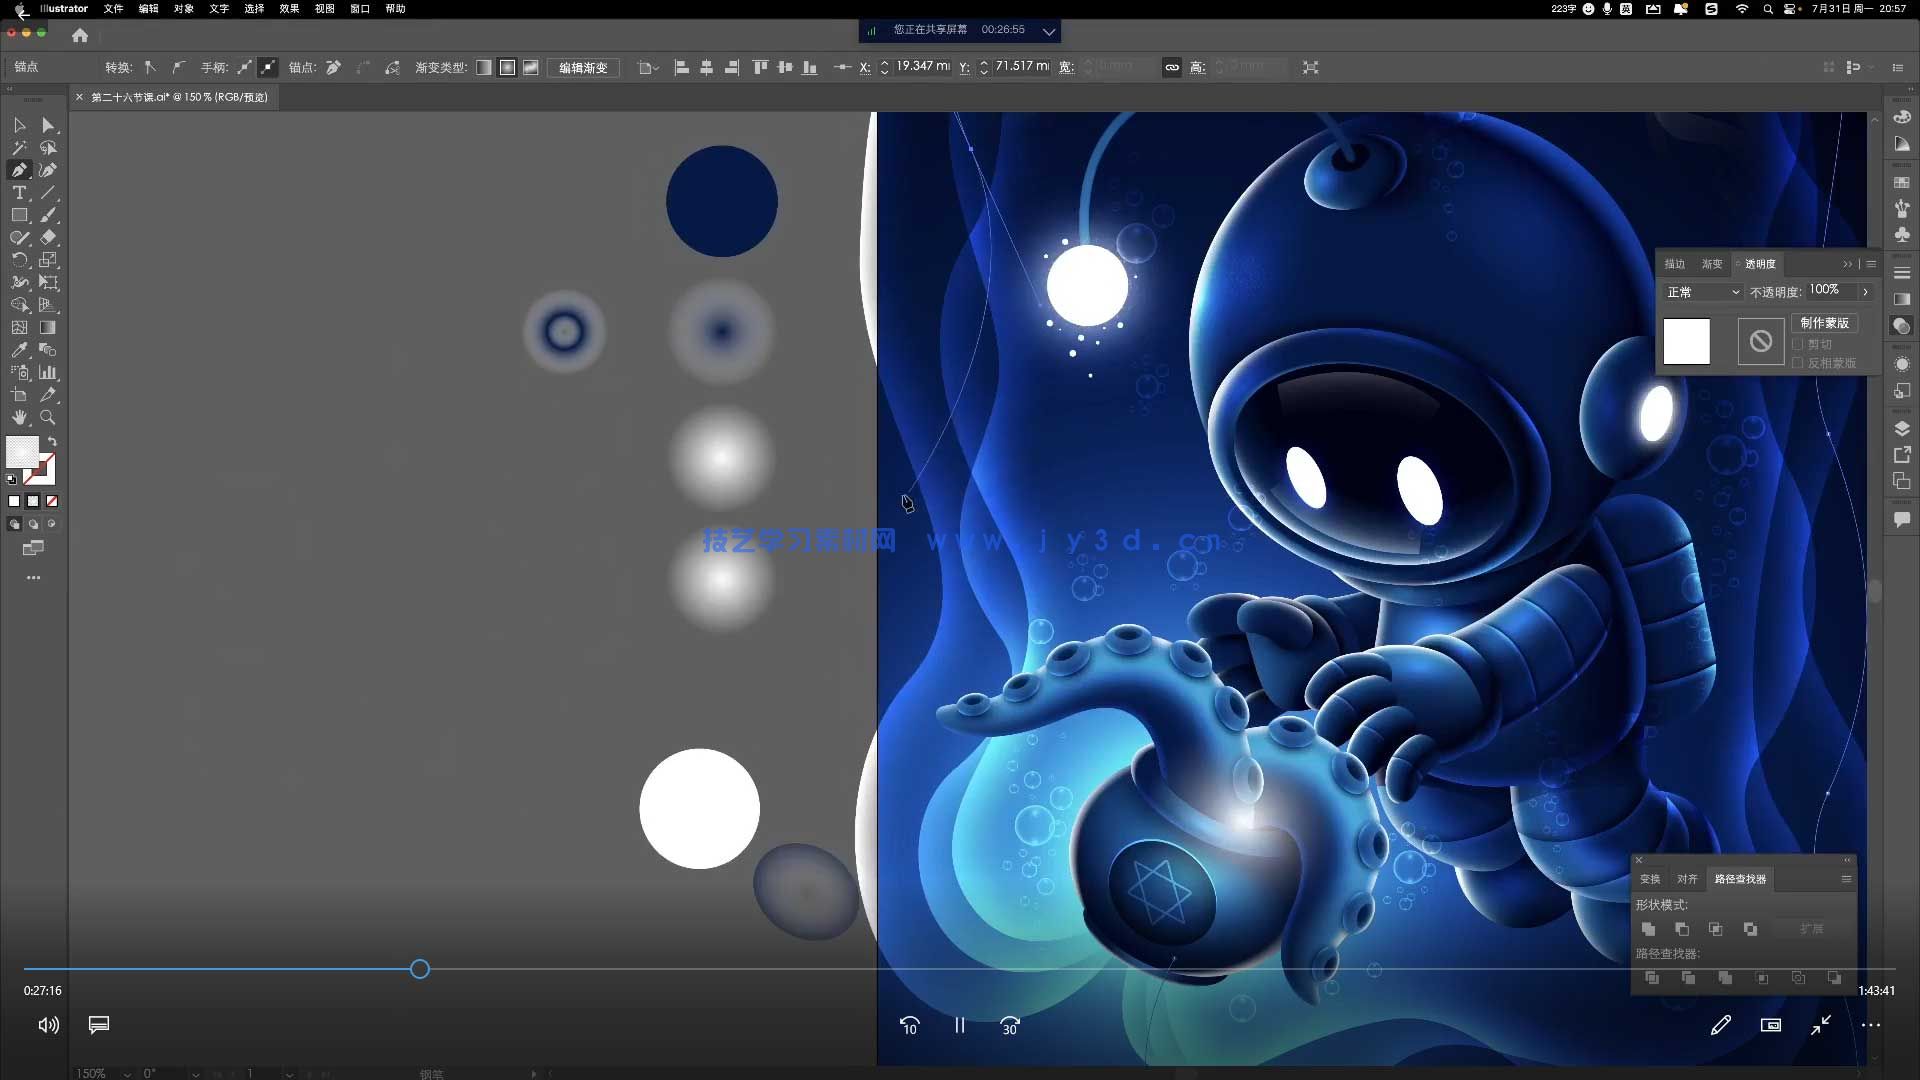Select the Direct Selection tool

pos(47,125)
